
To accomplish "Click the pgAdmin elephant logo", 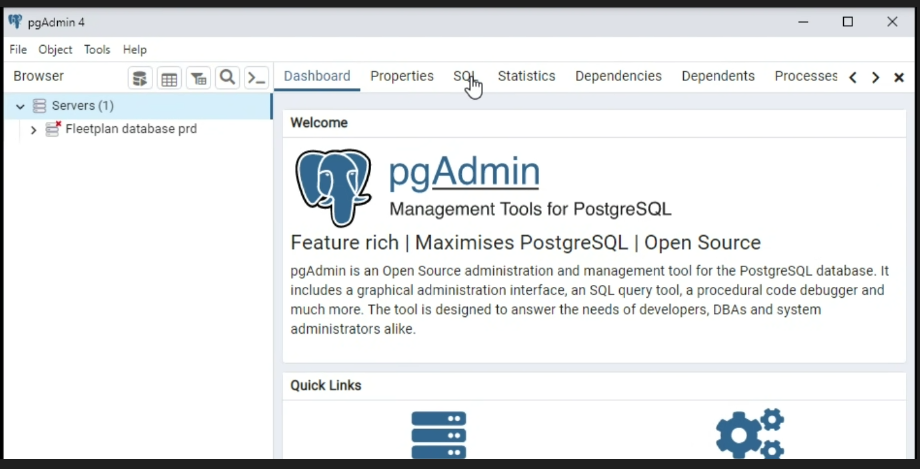I will click(x=333, y=187).
